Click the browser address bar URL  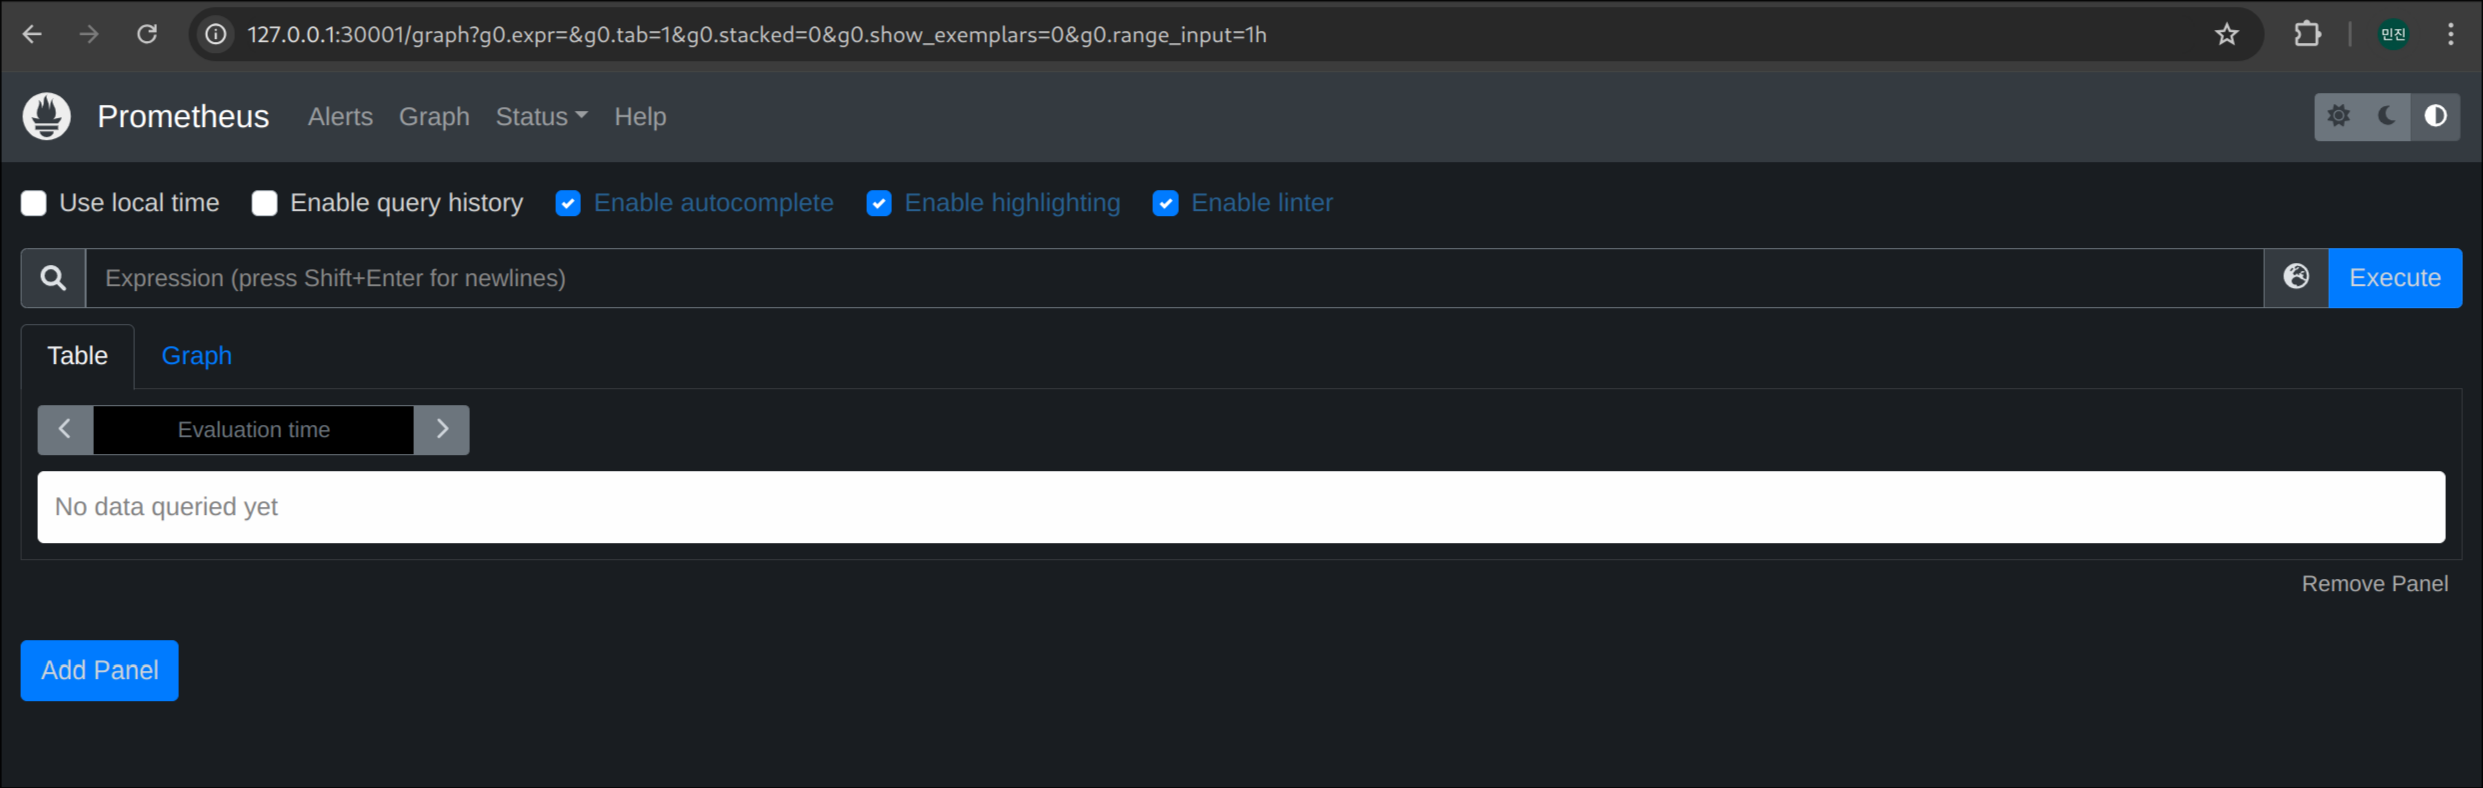point(757,35)
